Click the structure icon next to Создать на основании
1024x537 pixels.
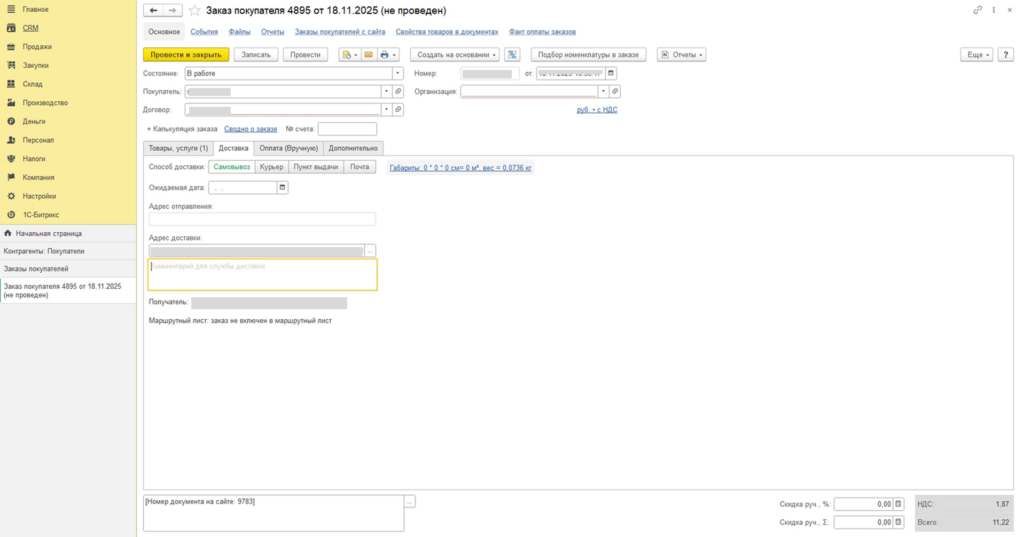coord(512,55)
